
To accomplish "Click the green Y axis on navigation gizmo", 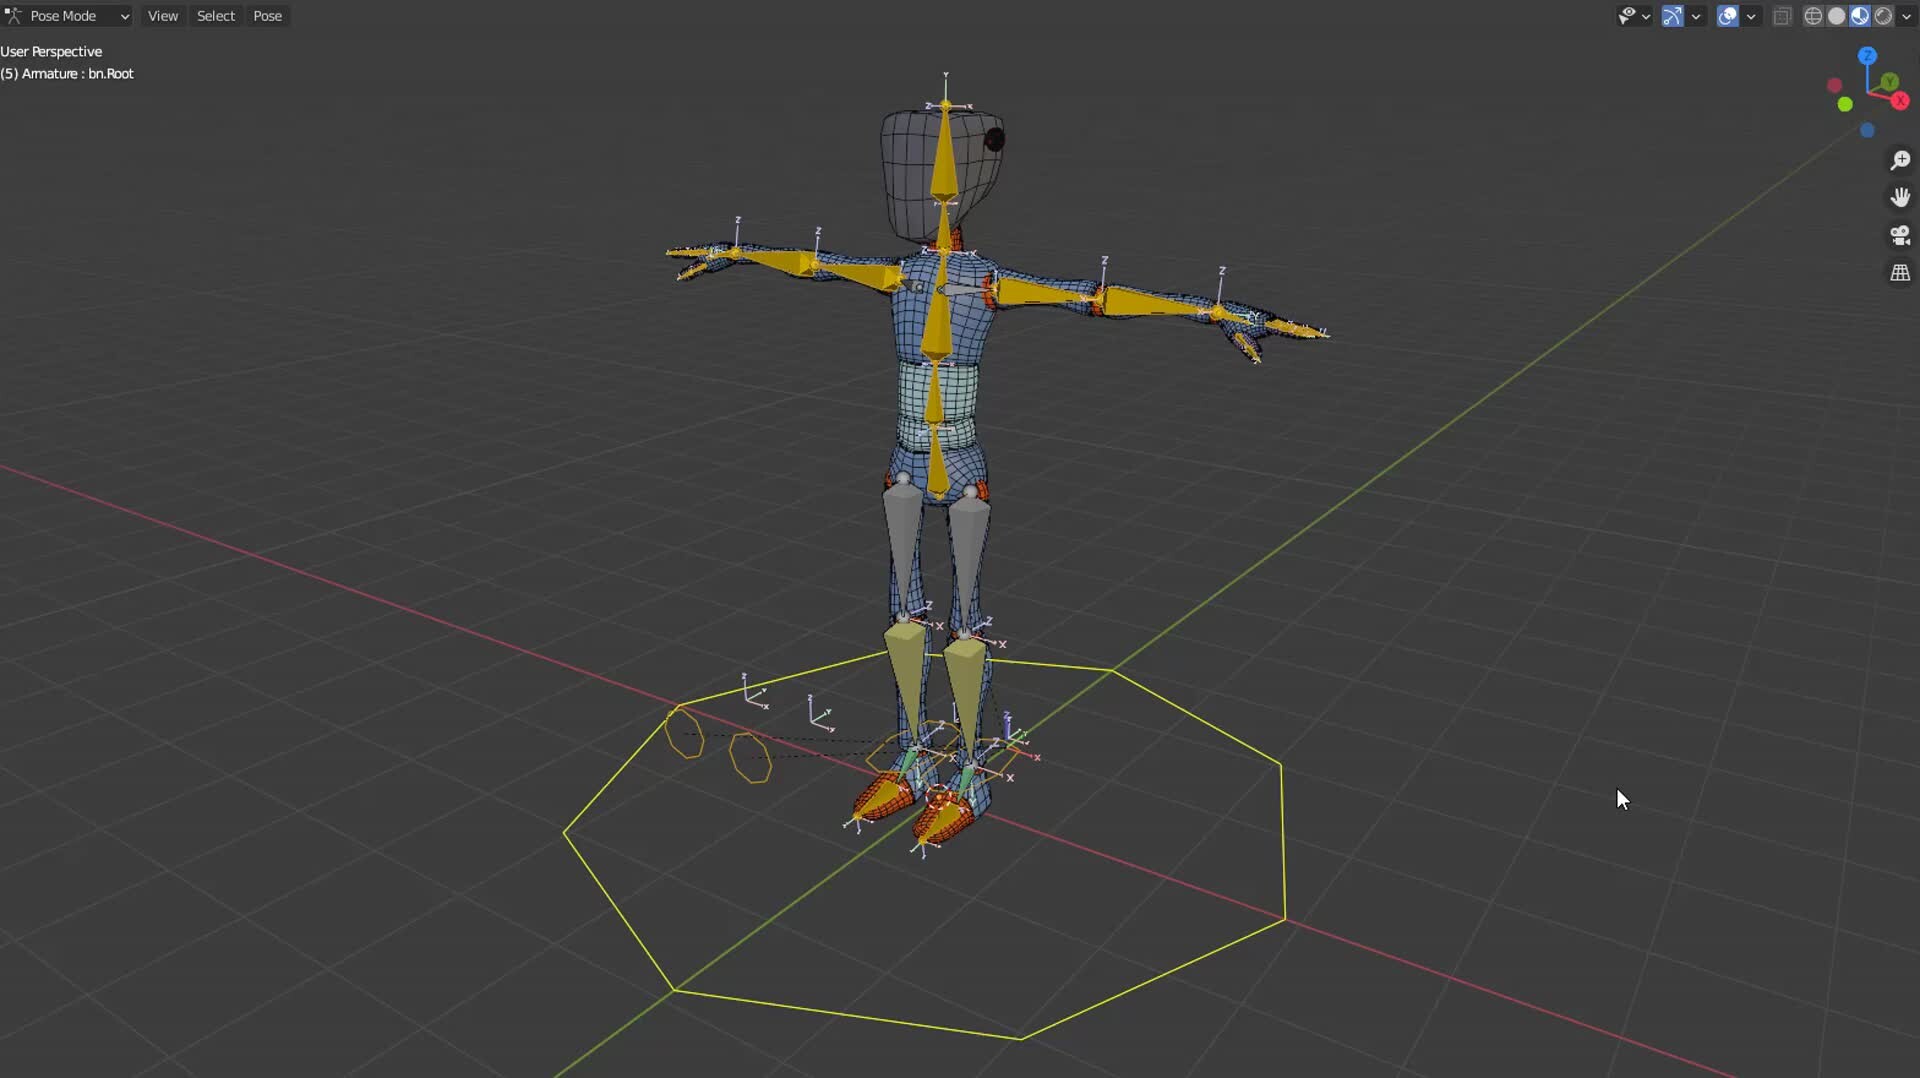I will tap(1890, 82).
